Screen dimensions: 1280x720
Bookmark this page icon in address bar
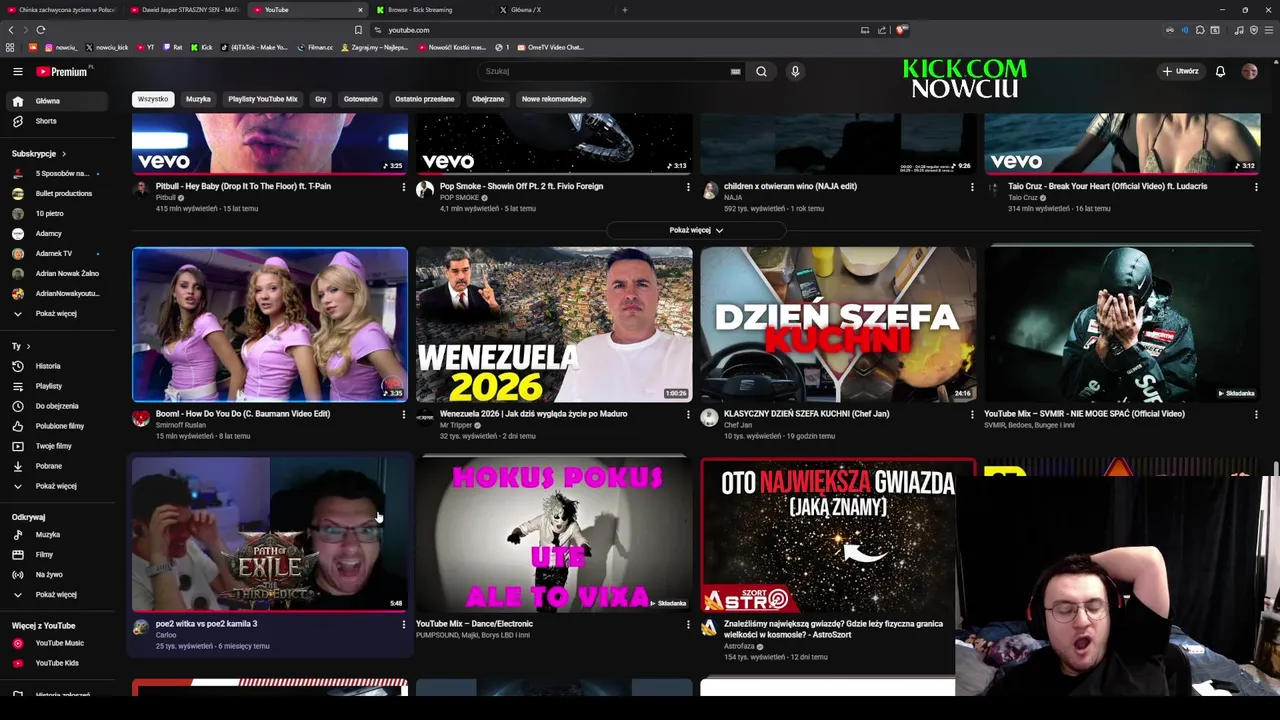(x=358, y=30)
